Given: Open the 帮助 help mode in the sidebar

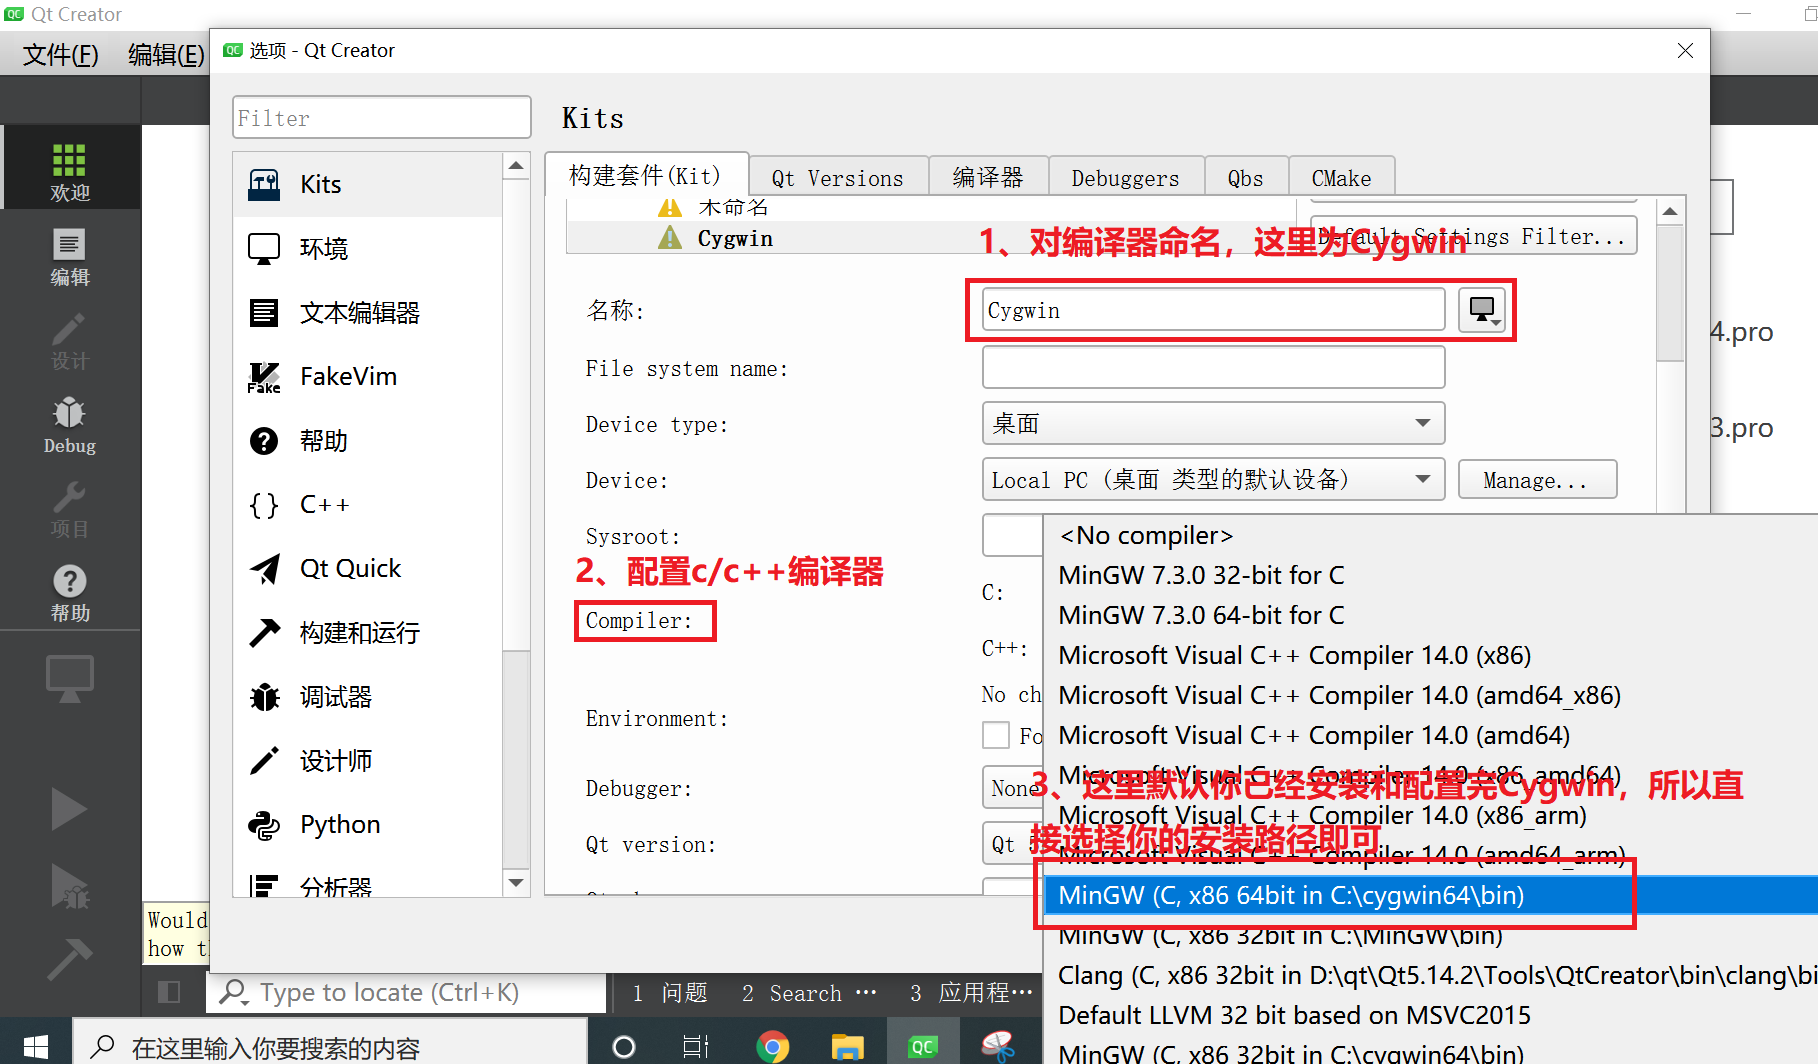Looking at the screenshot, I should pyautogui.click(x=69, y=590).
